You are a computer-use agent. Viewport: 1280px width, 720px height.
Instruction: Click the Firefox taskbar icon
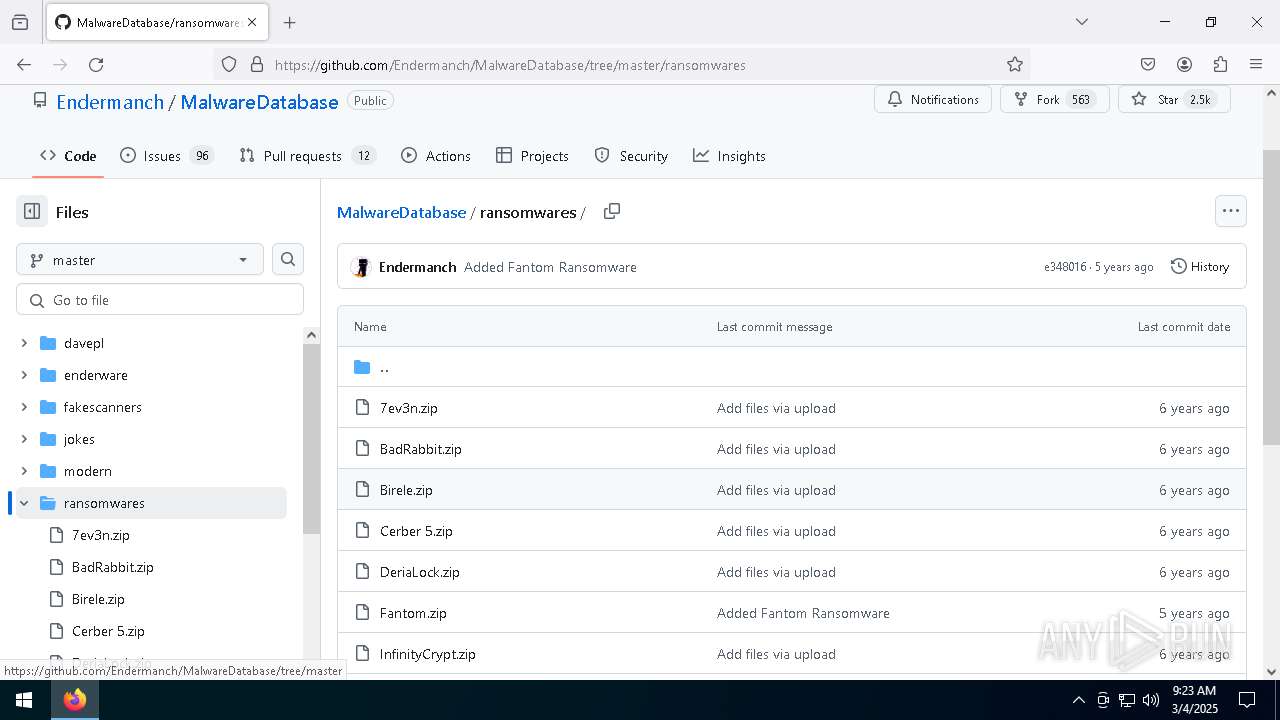[x=75, y=700]
